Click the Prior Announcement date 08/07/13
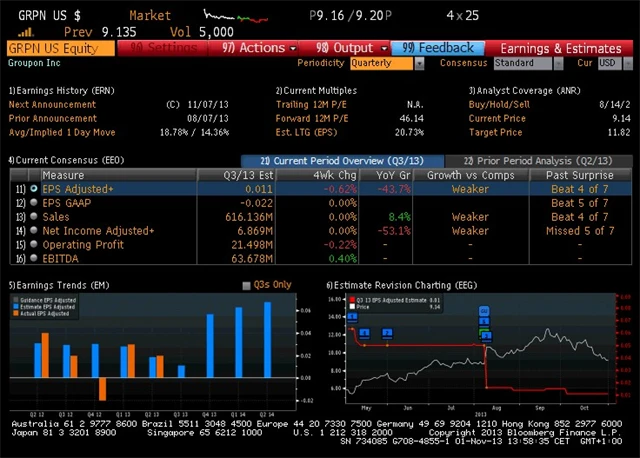 (208, 118)
